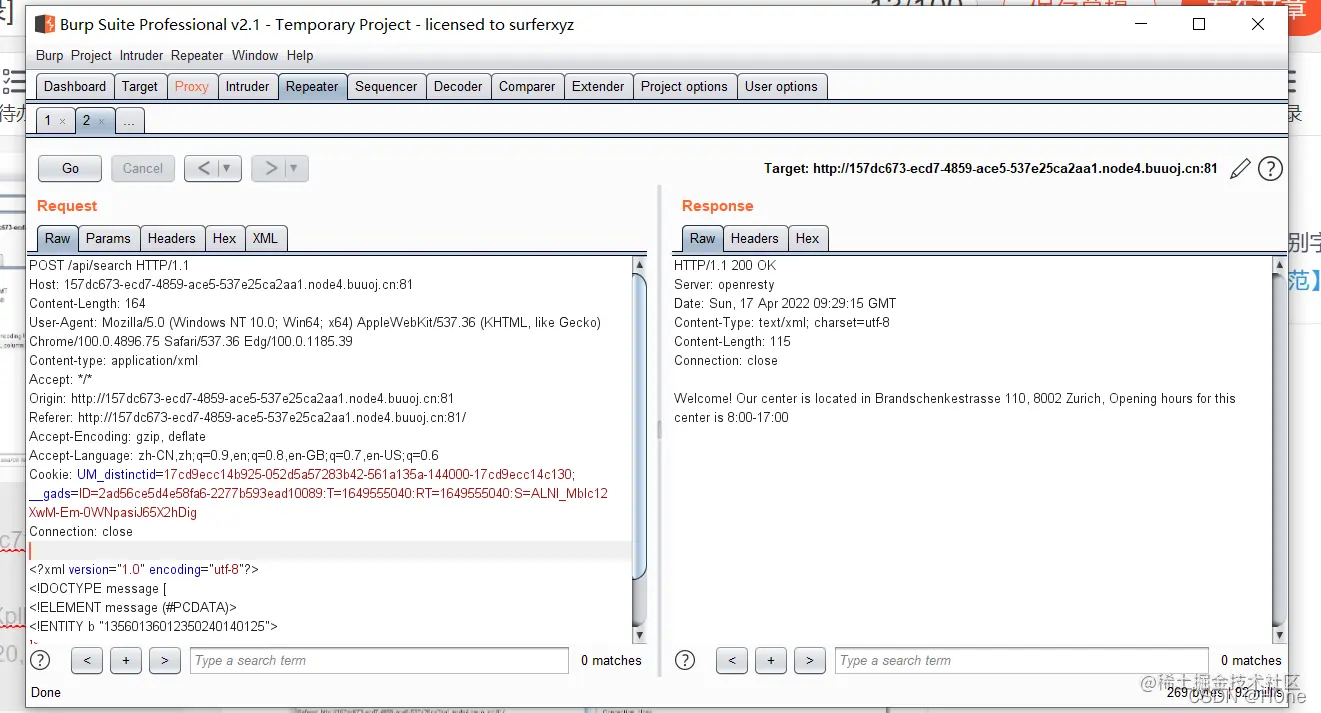Switch to the Comparer tab

527,86
